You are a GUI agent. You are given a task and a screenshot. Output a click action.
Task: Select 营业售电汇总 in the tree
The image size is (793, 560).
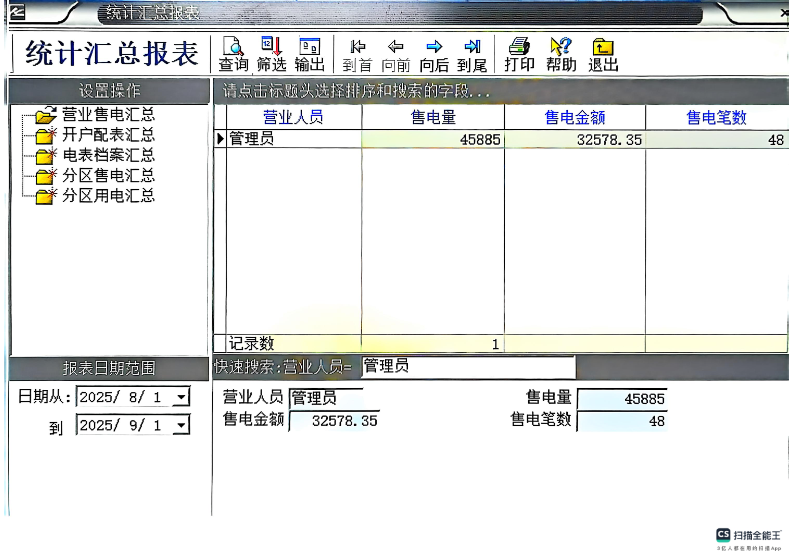point(108,115)
